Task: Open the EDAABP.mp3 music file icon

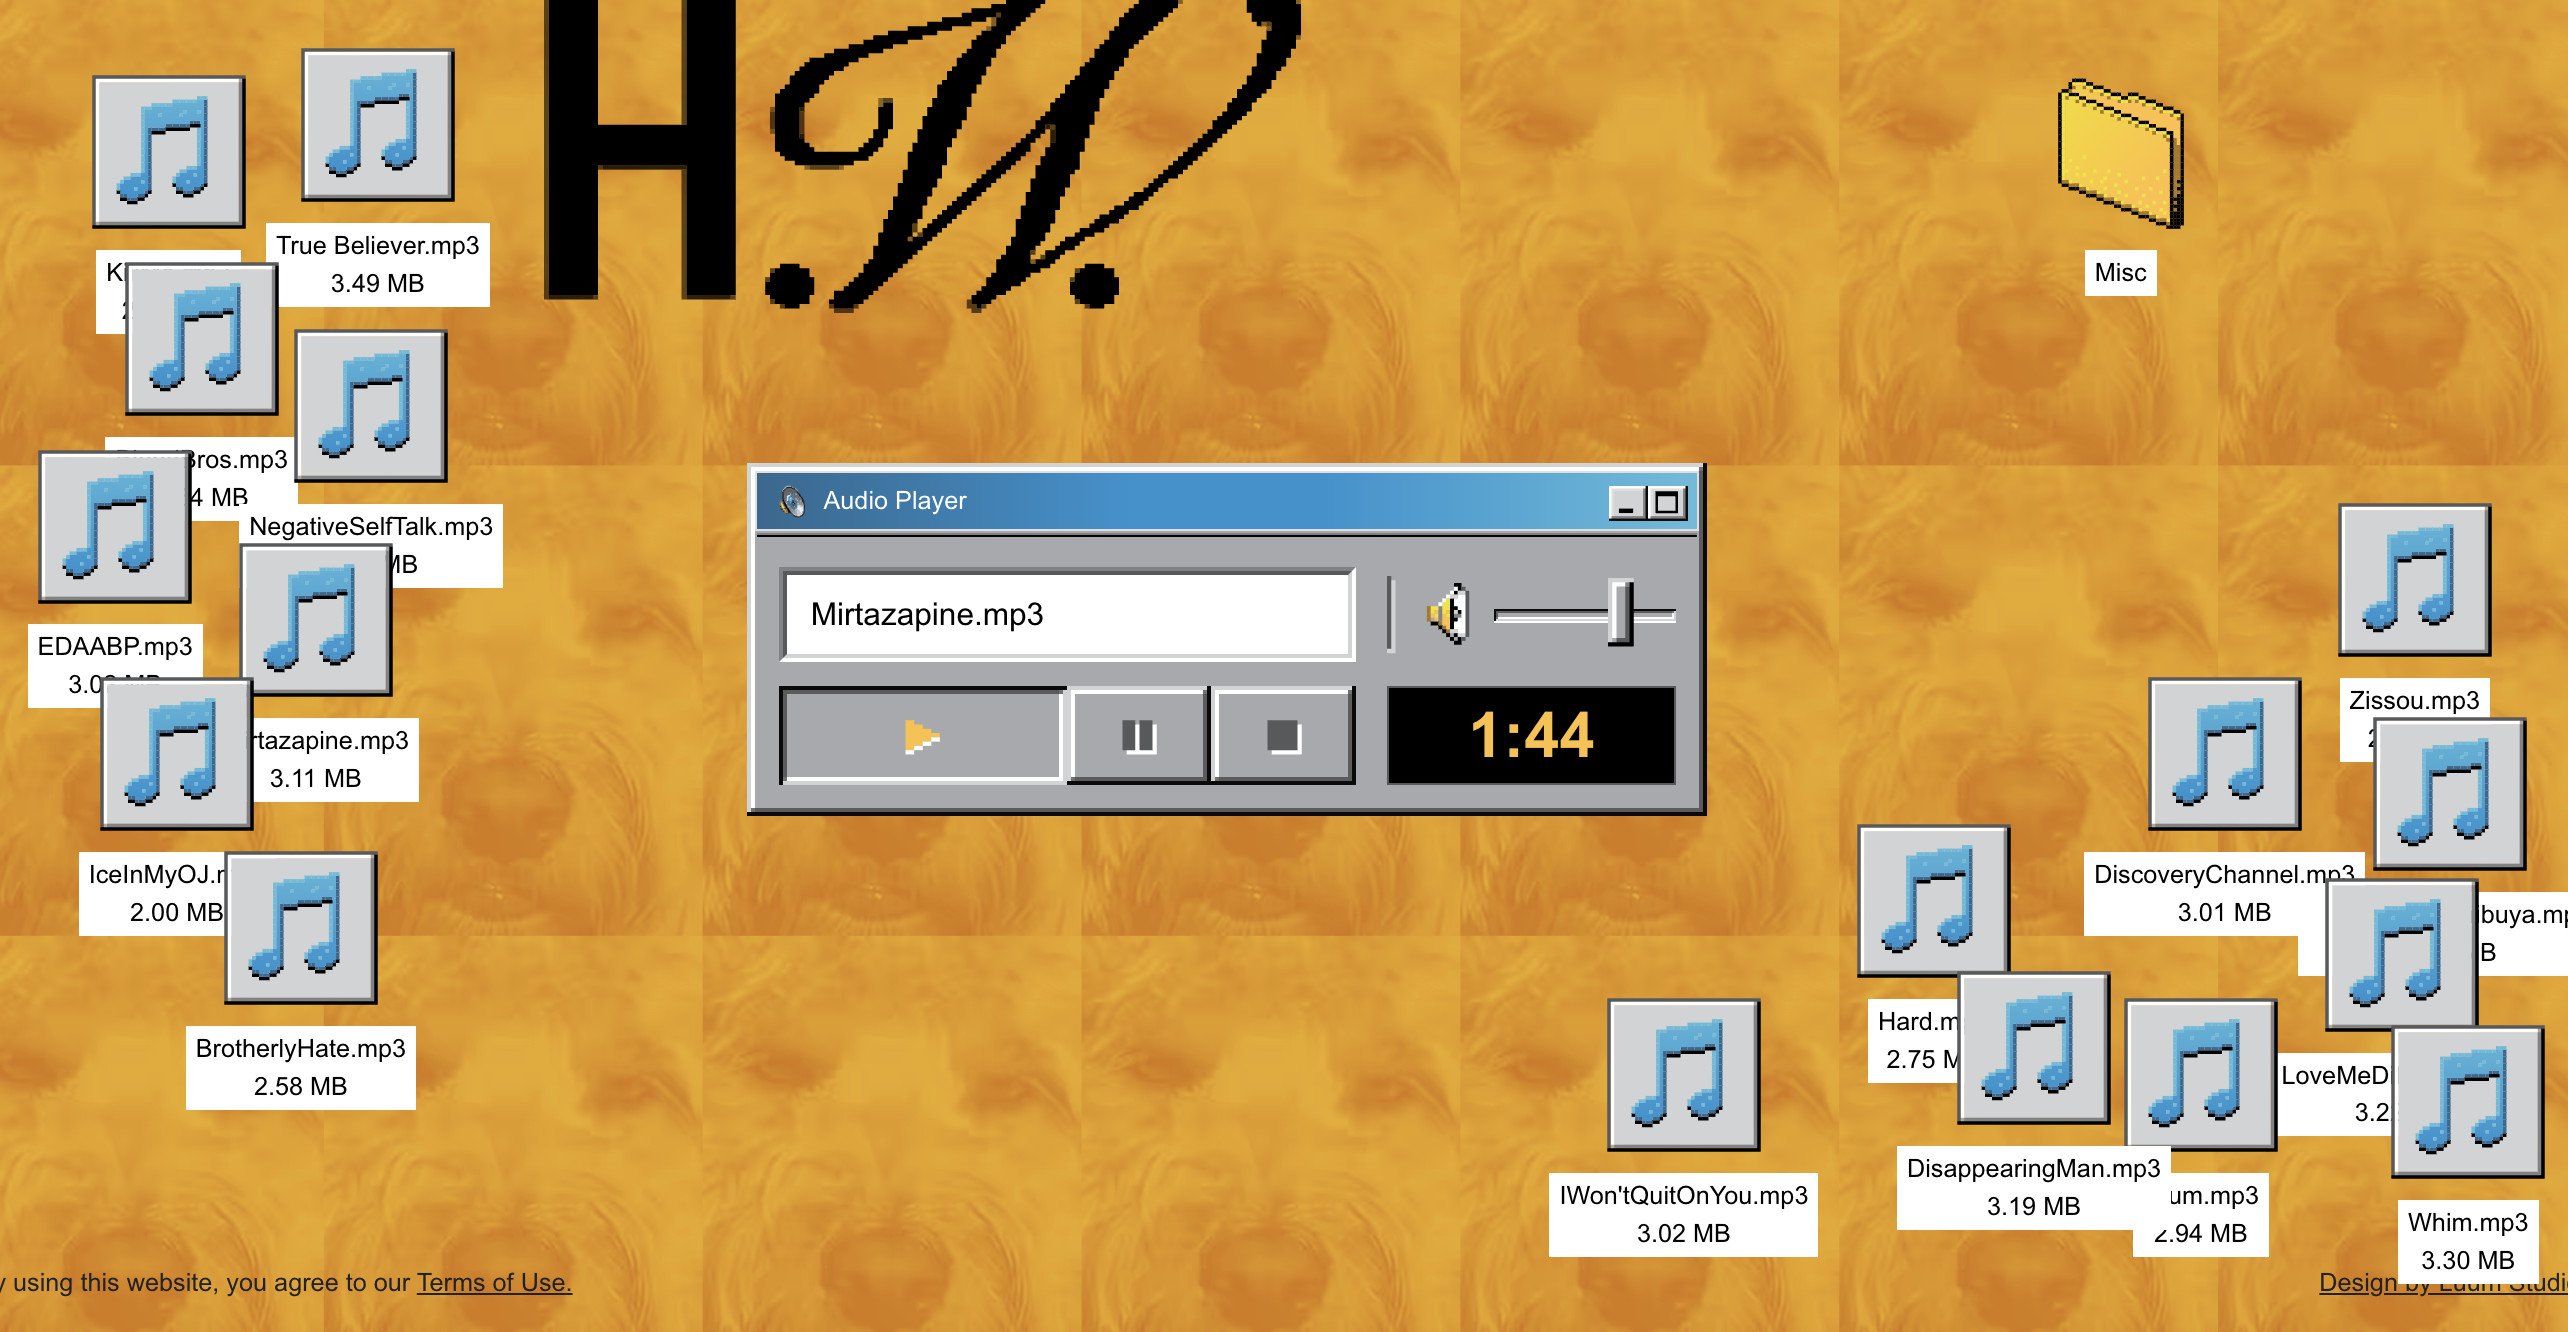Action: [x=115, y=527]
